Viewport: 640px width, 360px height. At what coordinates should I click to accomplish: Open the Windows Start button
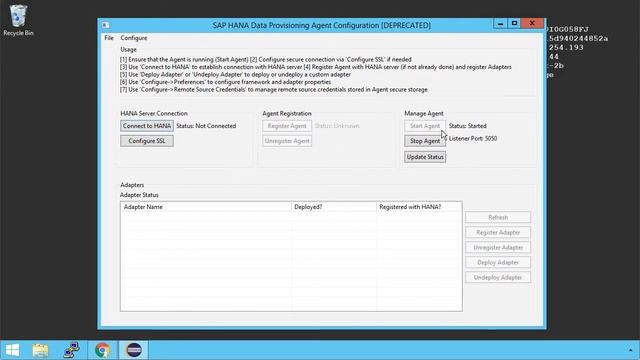point(12,350)
